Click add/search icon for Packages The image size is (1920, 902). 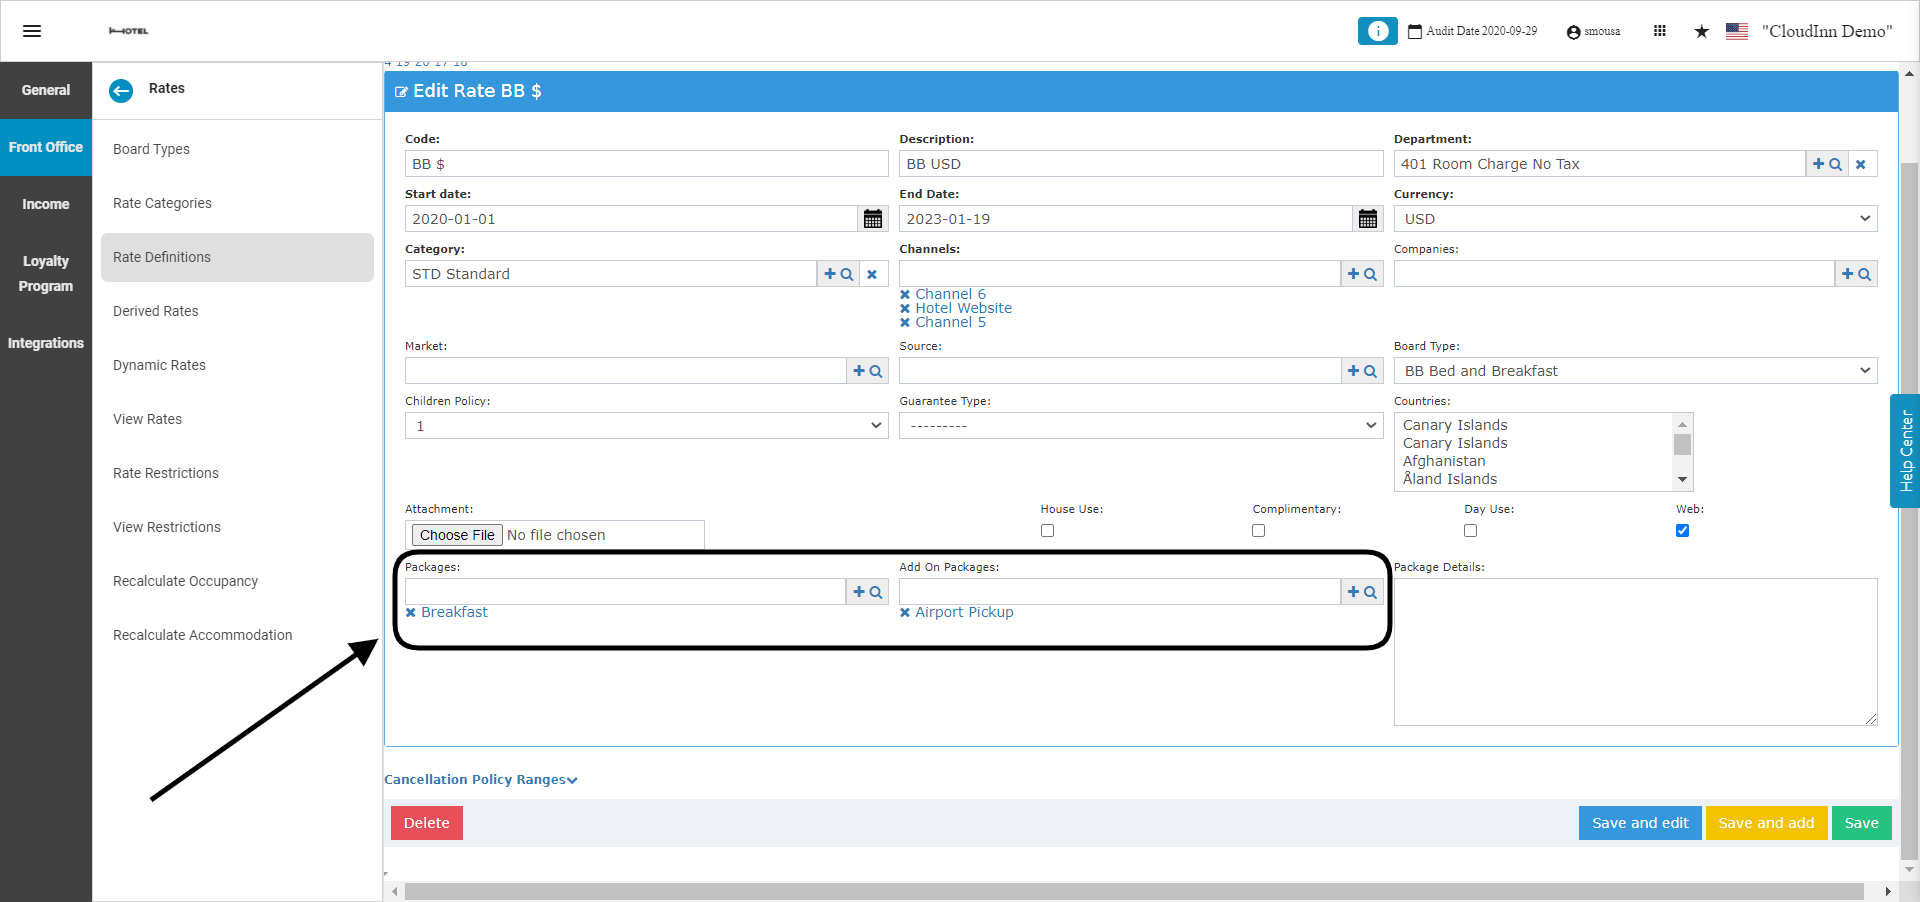click(867, 592)
